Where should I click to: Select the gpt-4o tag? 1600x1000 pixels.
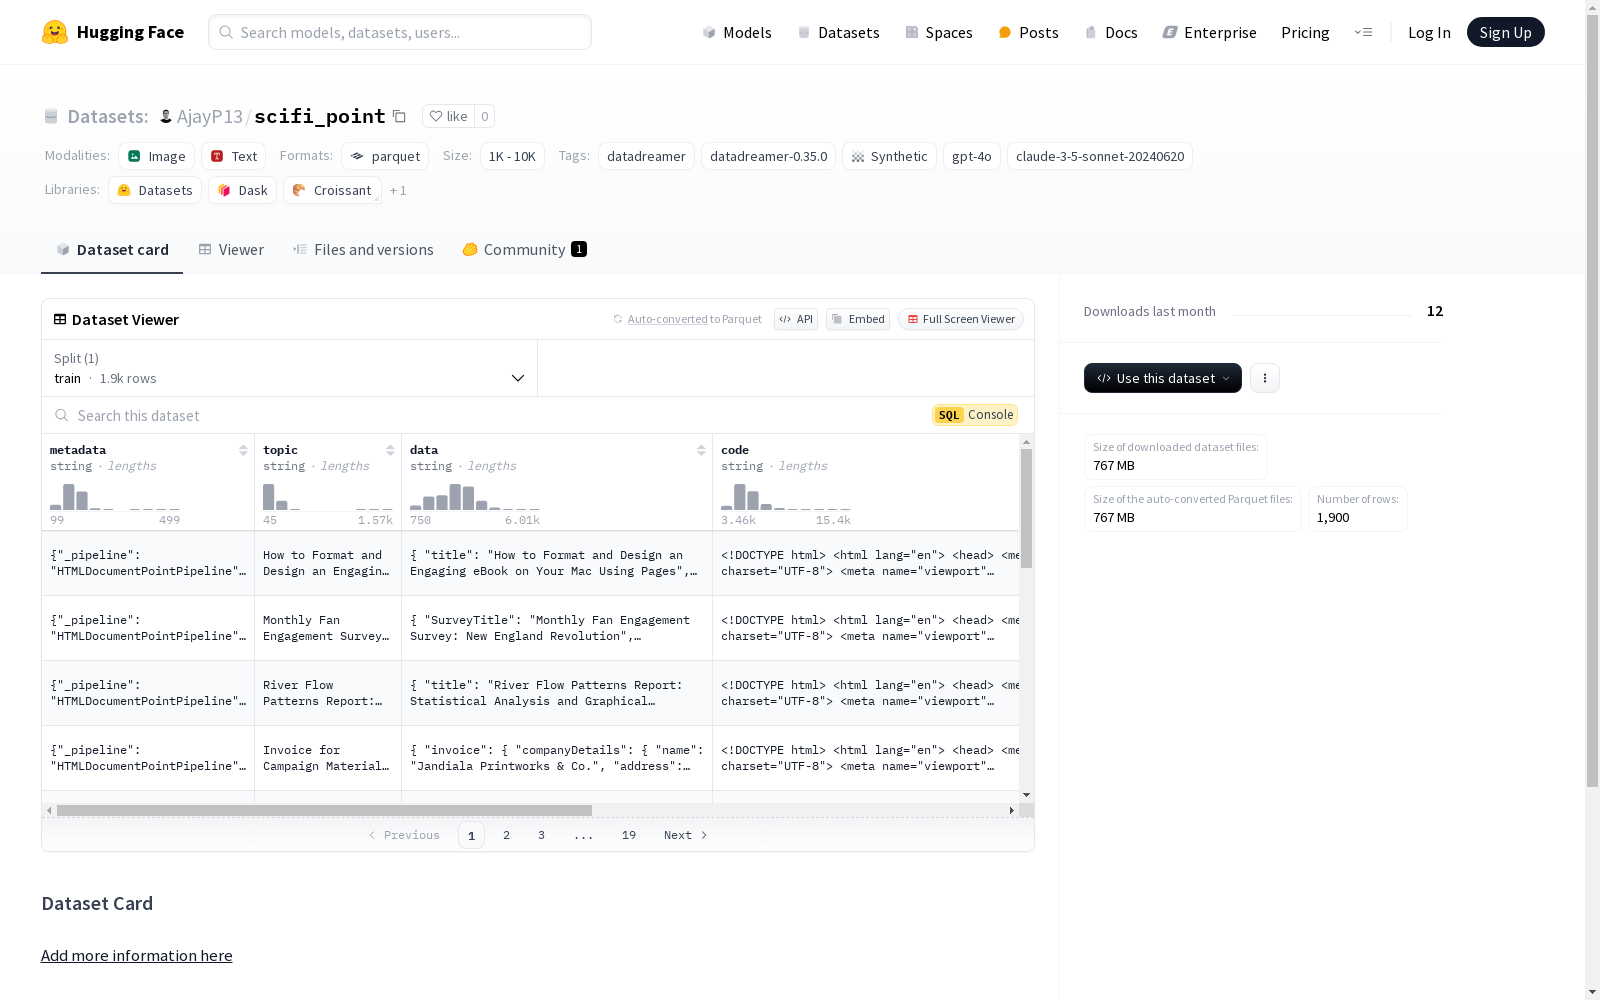click(972, 156)
